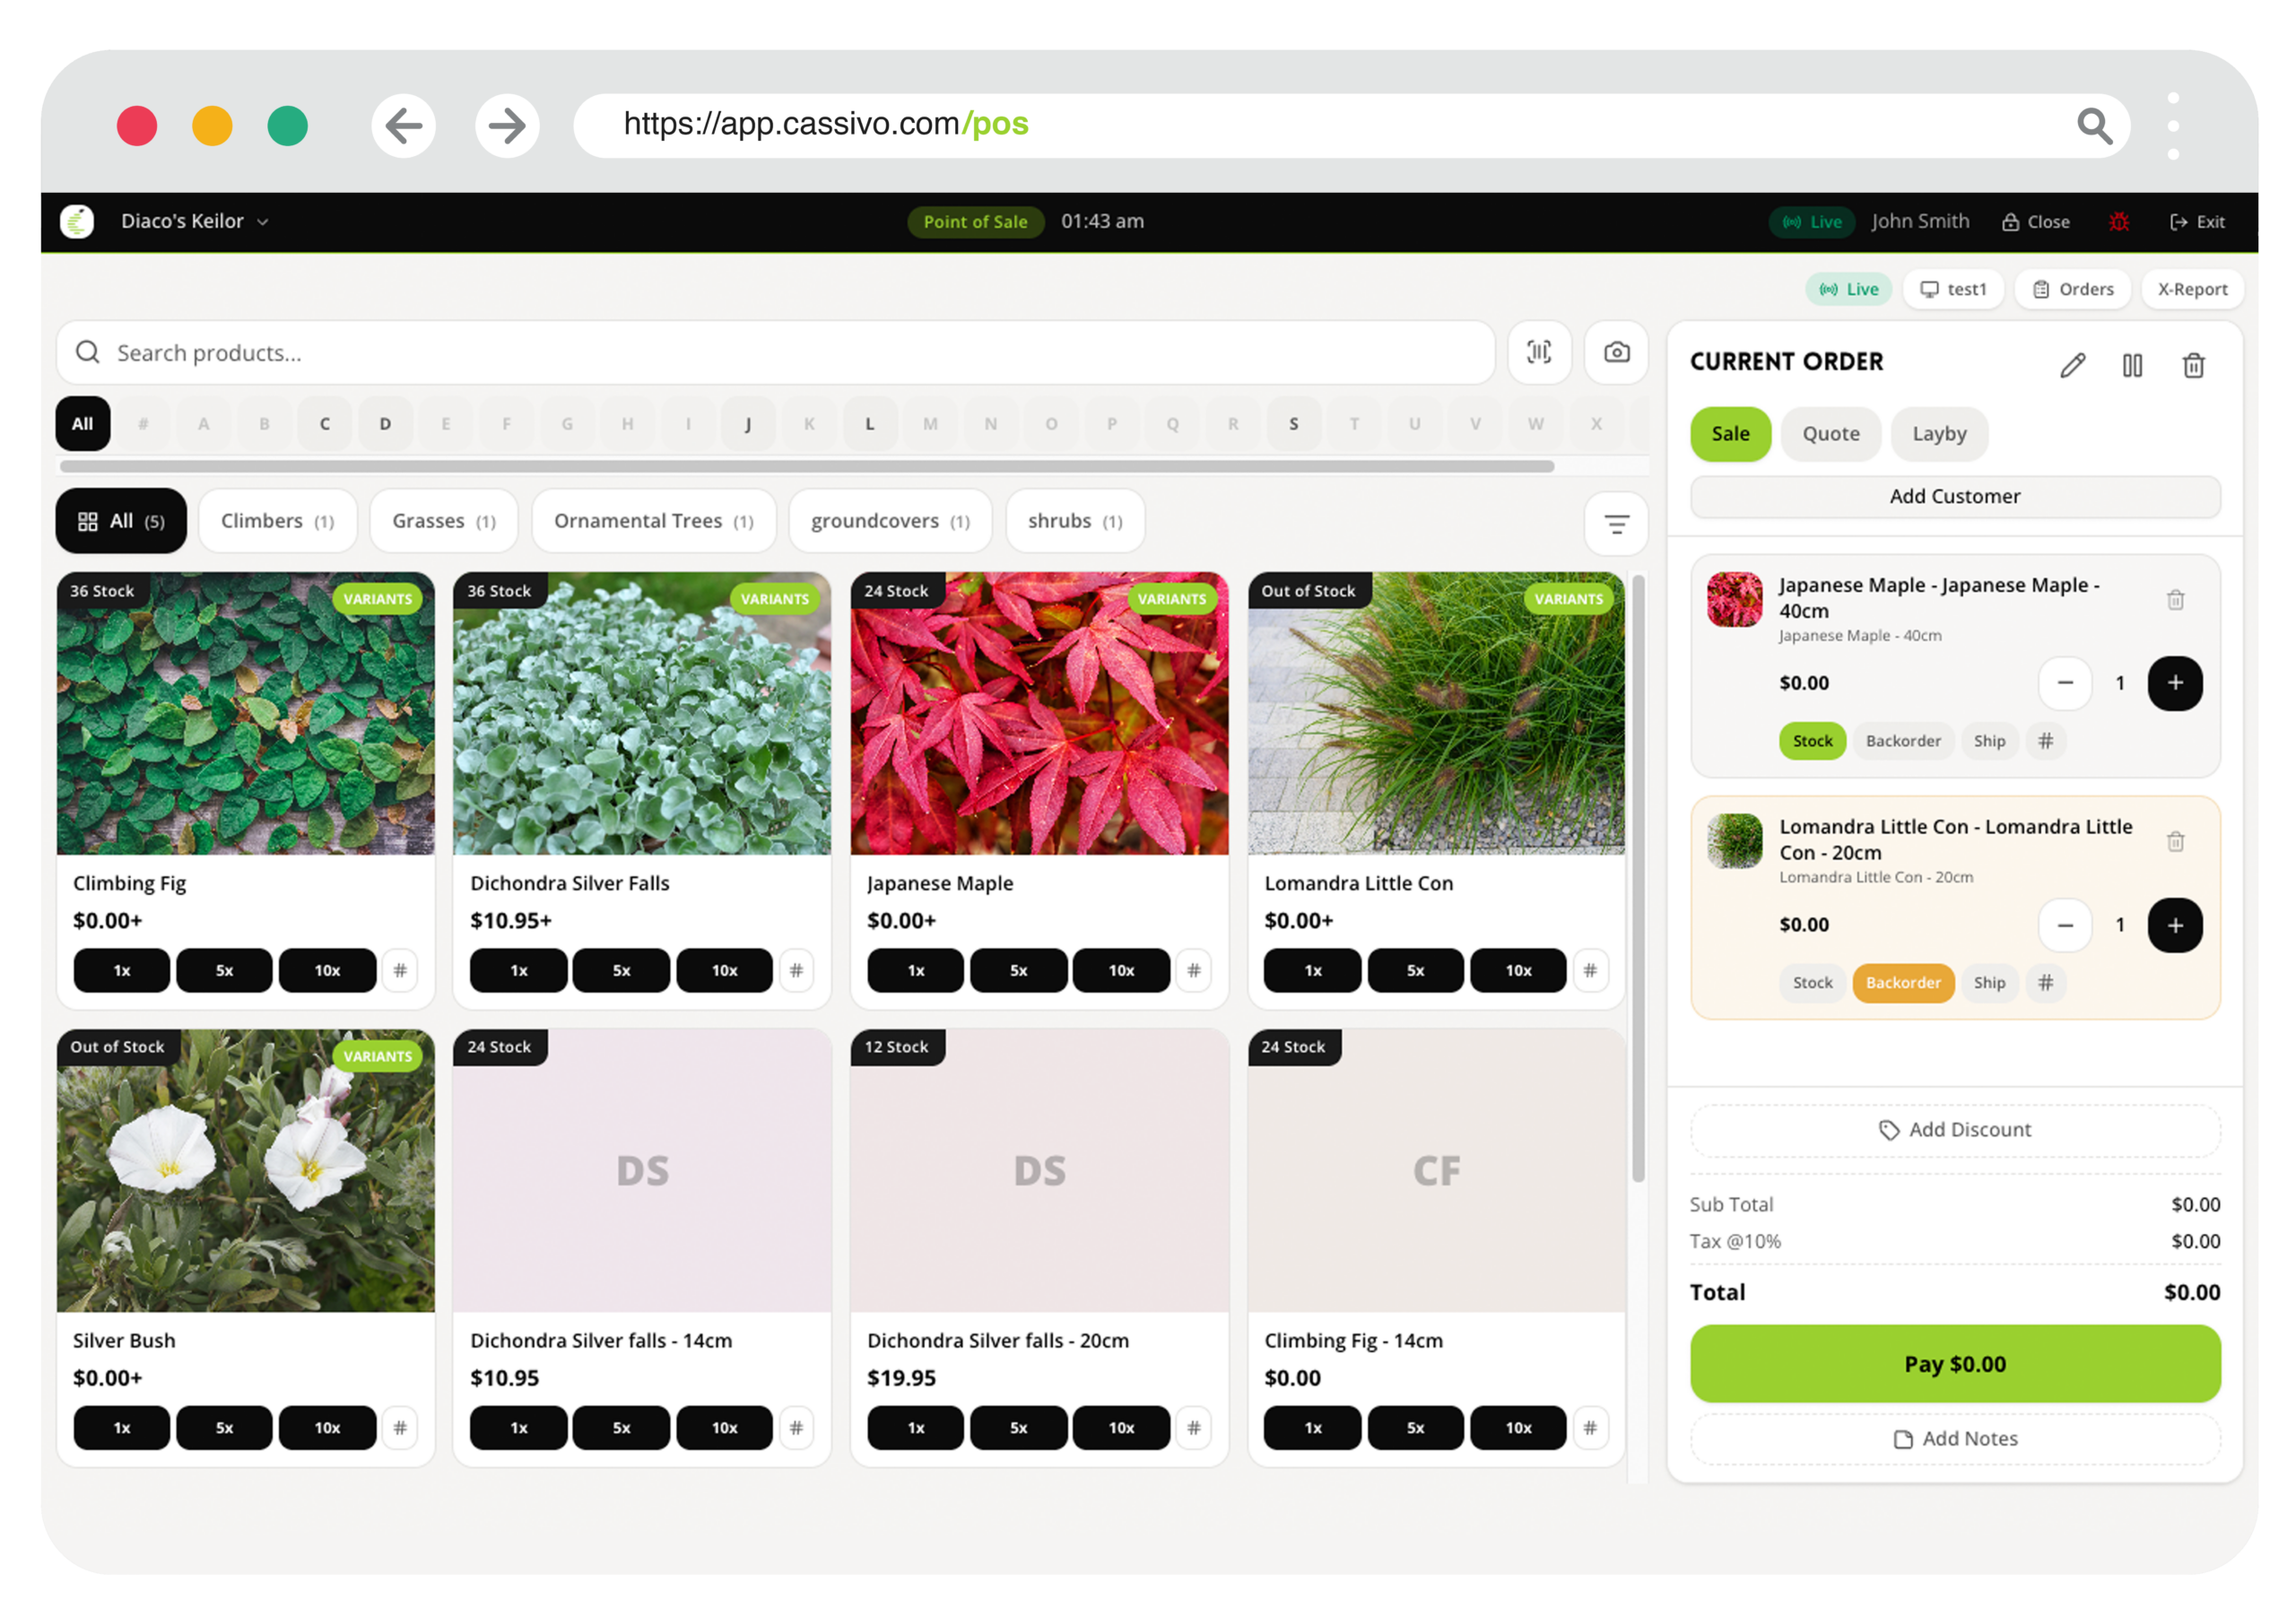Open the camera icon beside the search bar
Screen dimensions: 2296x1616
[1616, 352]
